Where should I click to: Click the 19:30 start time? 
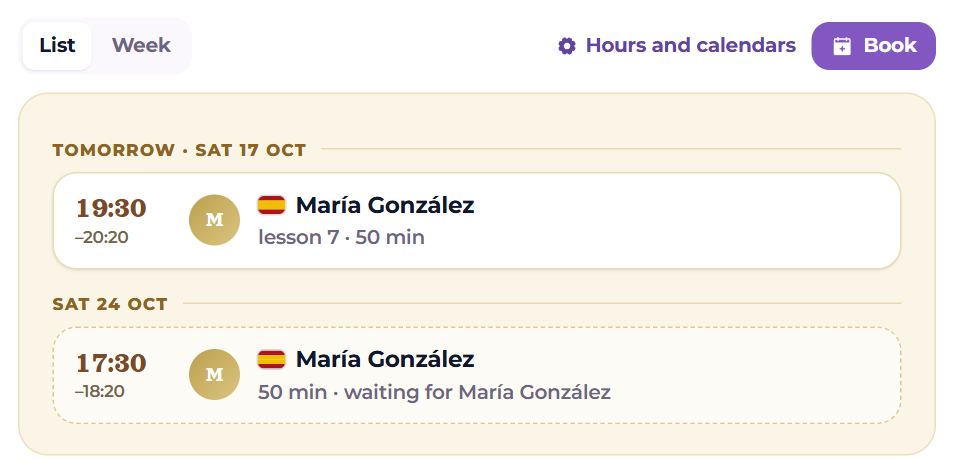click(x=111, y=209)
